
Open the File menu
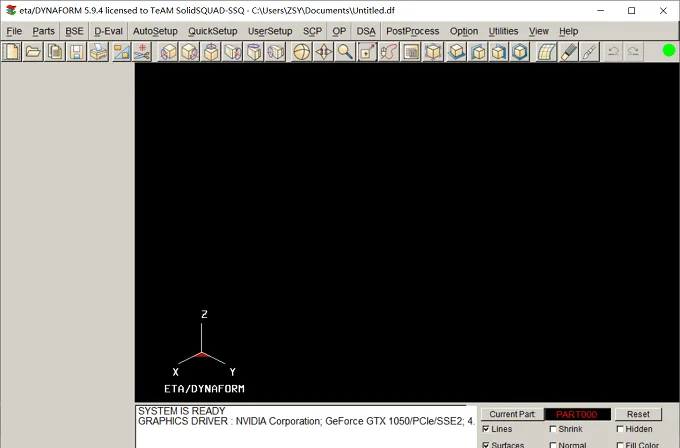14,31
